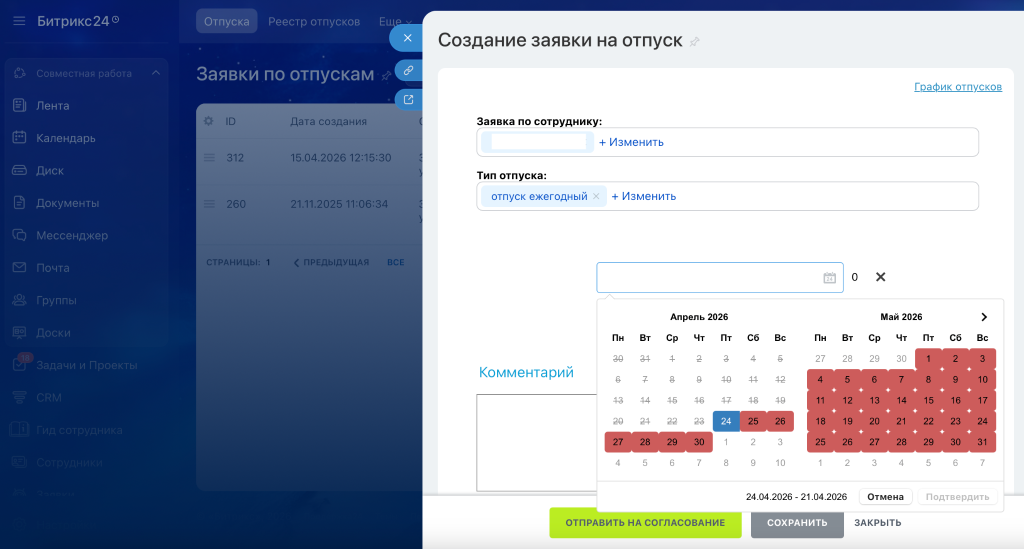The height and width of the screenshot is (549, 1024).
Task: Click the copy link icon on panel edge
Action: coord(407,71)
